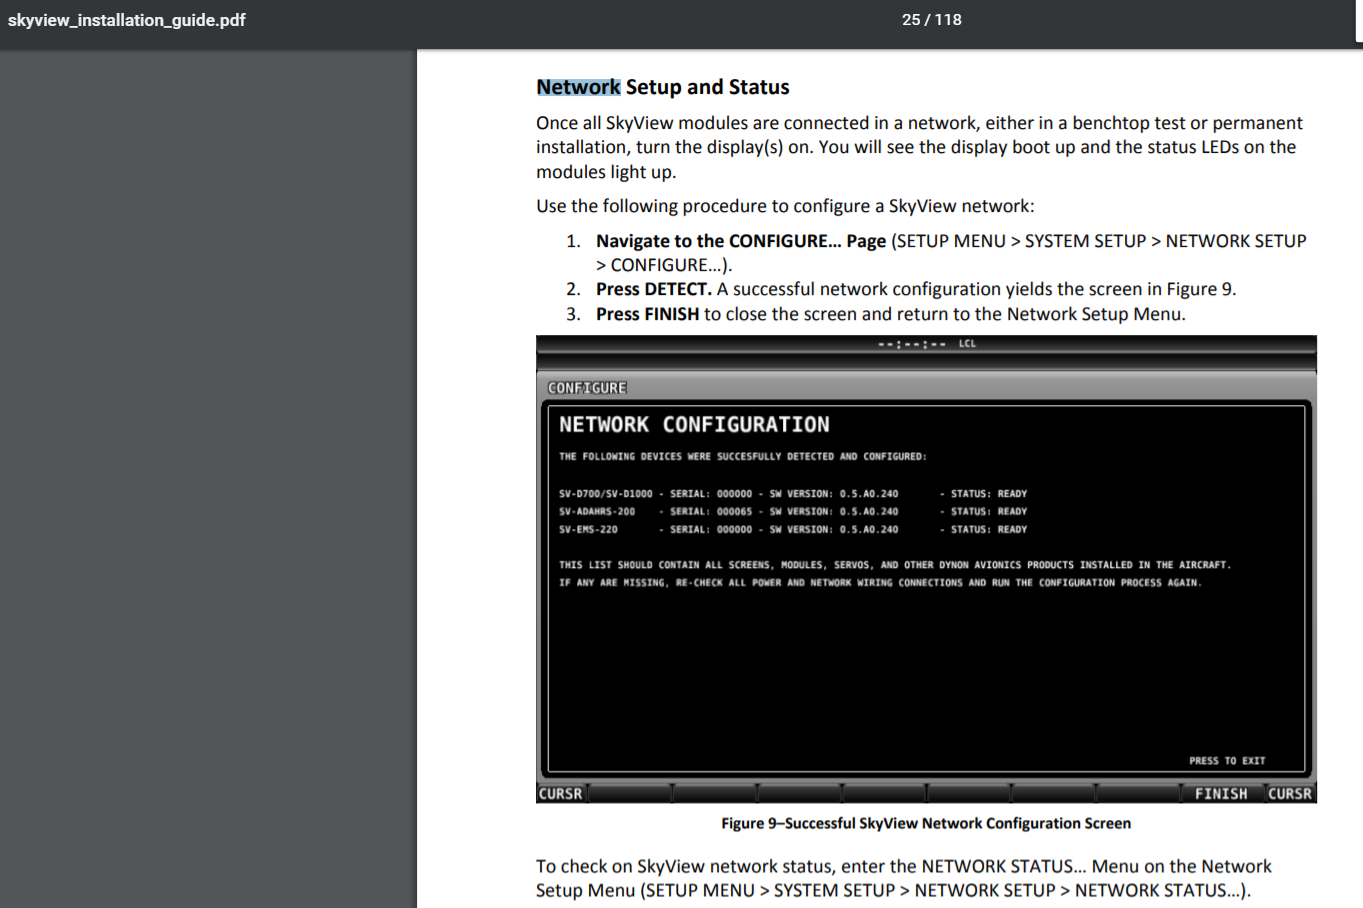Viewport: 1363px width, 908px height.
Task: Click the Figure 9 caption text
Action: (926, 823)
